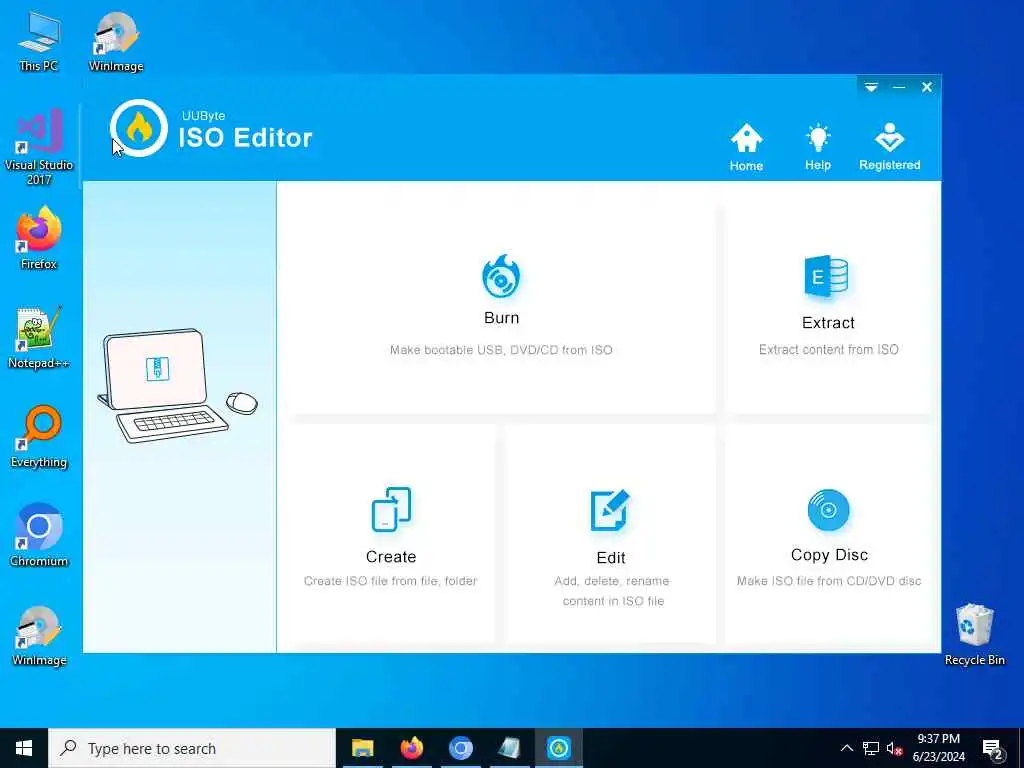
Task: Open Firefox from the taskbar
Action: (411, 748)
